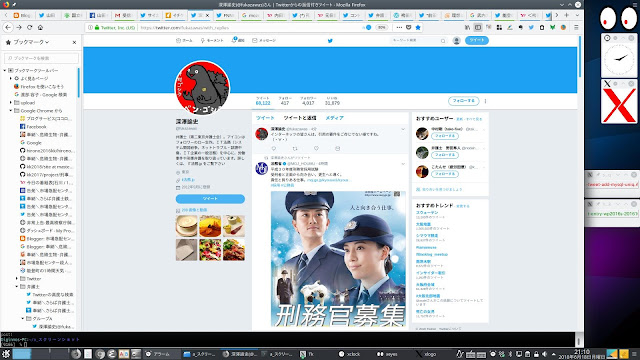Switch to the Media tab
Image resolution: width=640 pixels, height=360 pixels.
pos(334,118)
